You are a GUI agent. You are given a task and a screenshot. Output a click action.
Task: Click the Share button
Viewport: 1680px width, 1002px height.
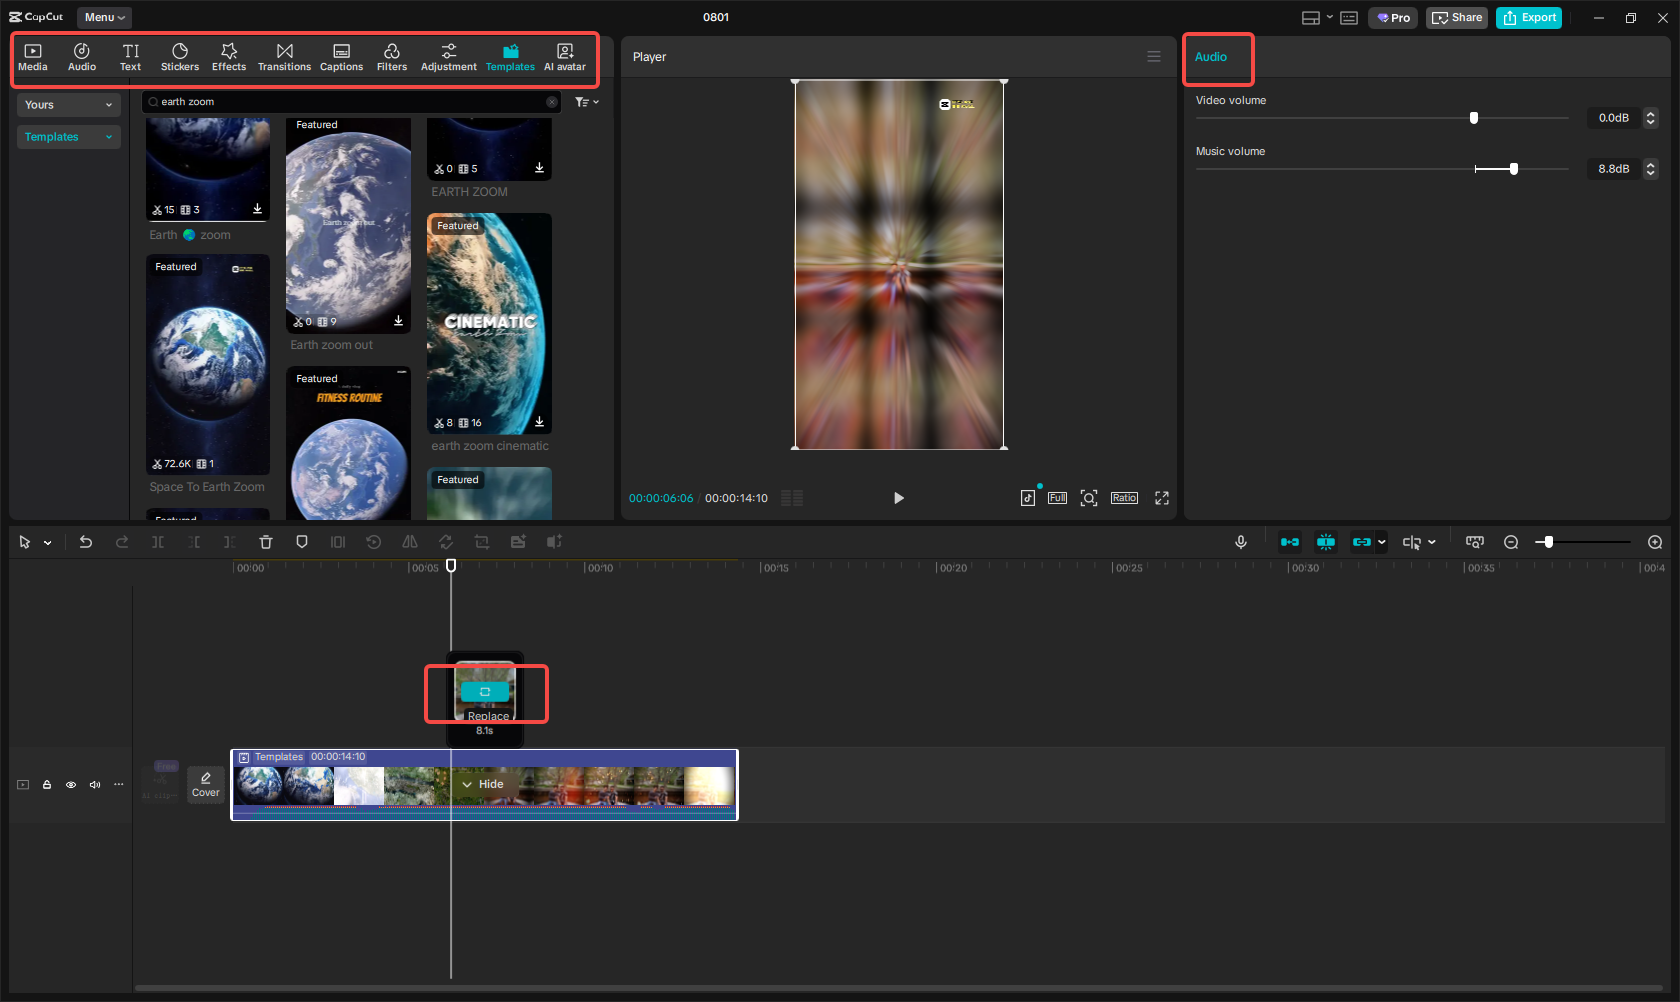(x=1456, y=17)
